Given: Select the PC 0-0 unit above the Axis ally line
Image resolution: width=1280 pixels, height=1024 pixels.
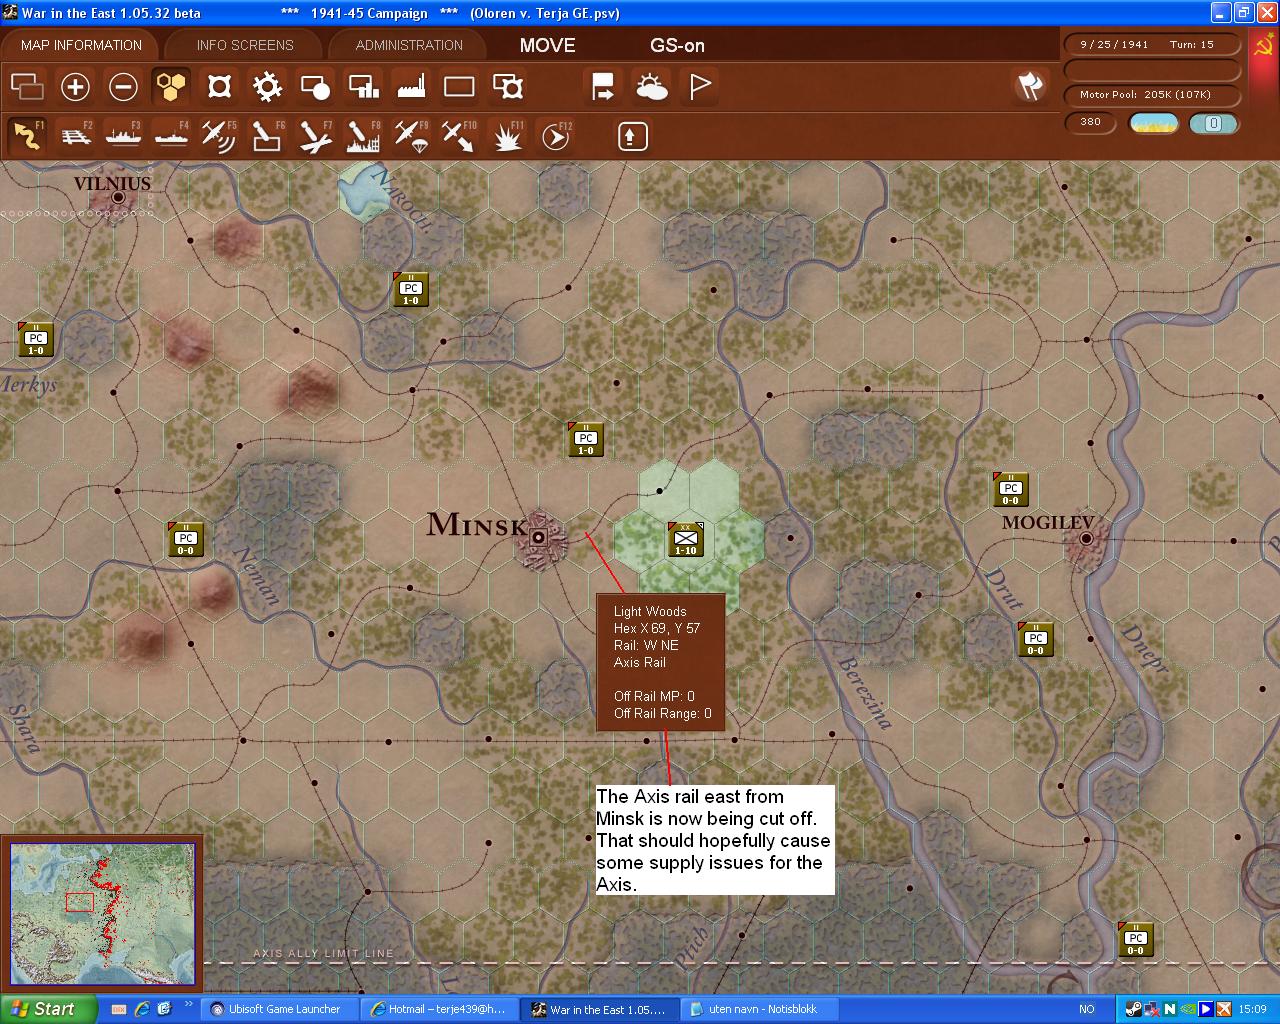Looking at the screenshot, I should (1136, 940).
